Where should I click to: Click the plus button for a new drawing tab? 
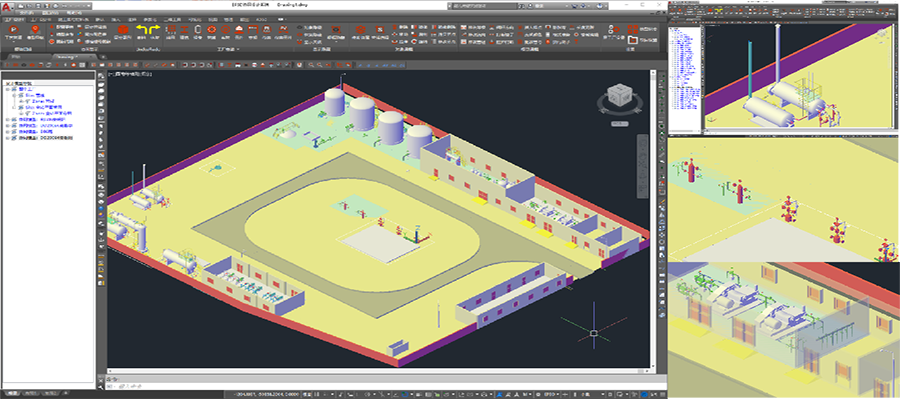(103, 57)
